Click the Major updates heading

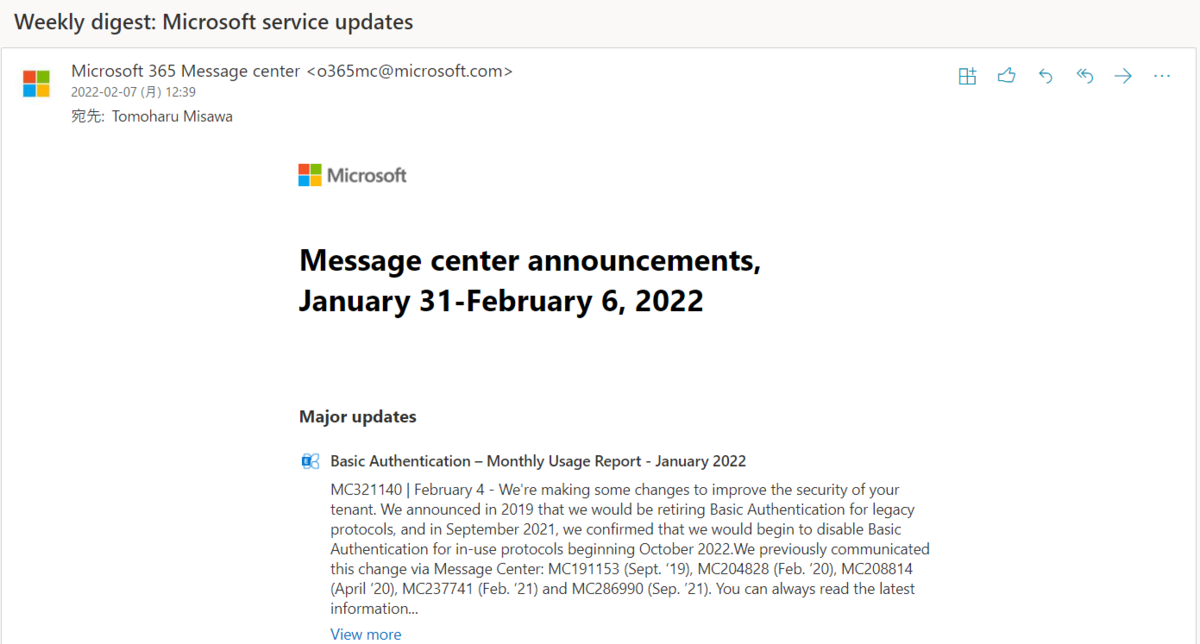point(357,417)
